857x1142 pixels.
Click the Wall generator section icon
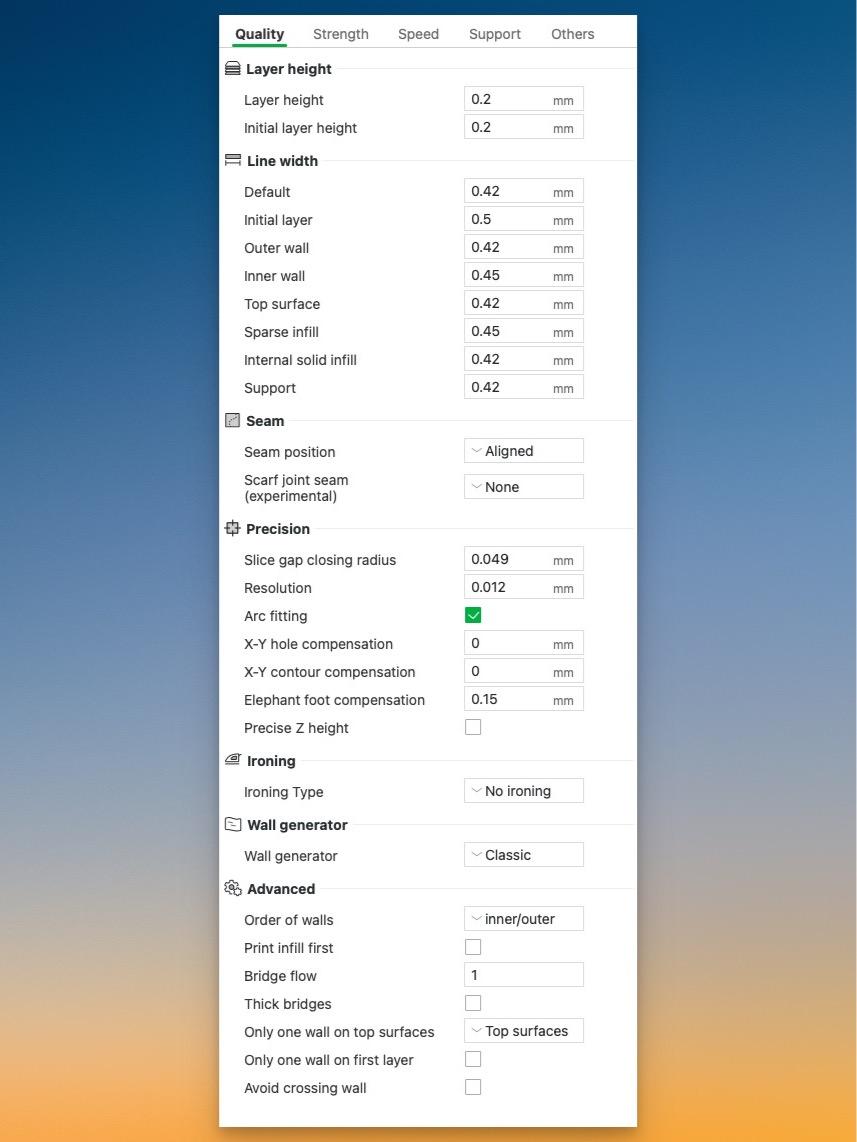pos(233,824)
